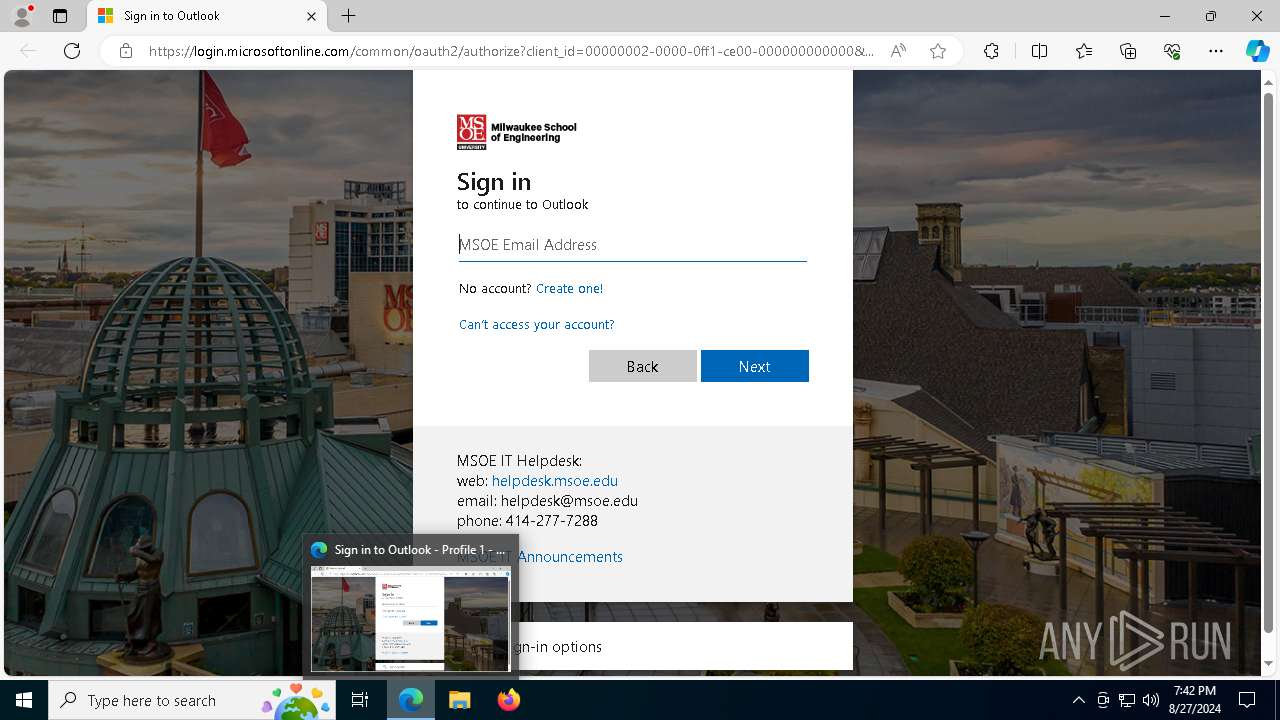Click the Next button
The width and height of the screenshot is (1280, 720).
coord(754,366)
